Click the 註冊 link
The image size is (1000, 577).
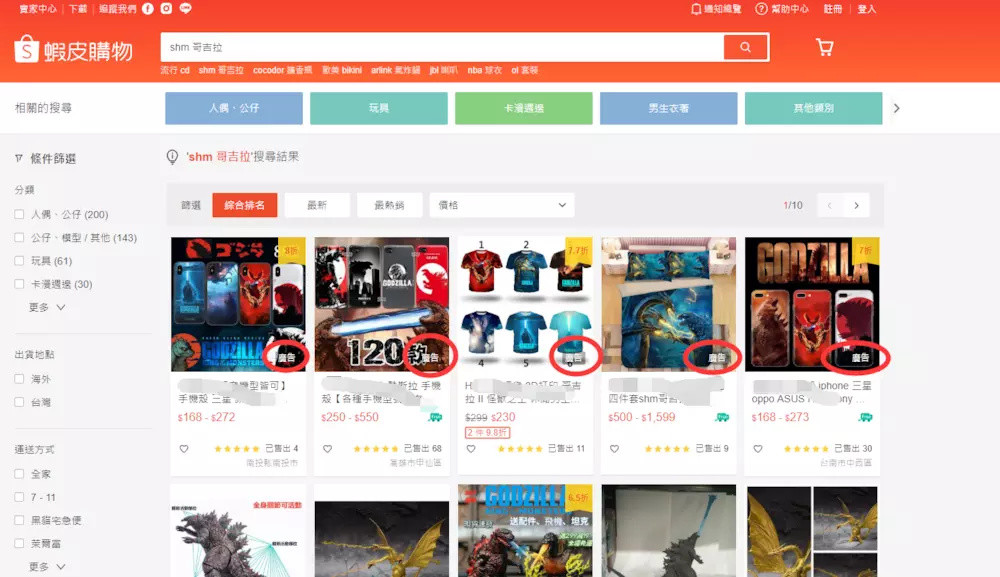[x=833, y=9]
